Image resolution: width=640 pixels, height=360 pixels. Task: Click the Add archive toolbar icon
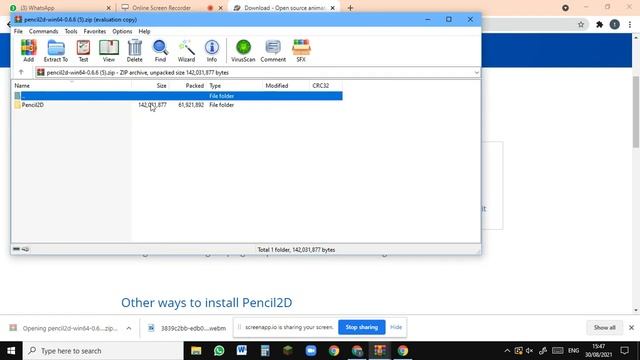point(29,51)
